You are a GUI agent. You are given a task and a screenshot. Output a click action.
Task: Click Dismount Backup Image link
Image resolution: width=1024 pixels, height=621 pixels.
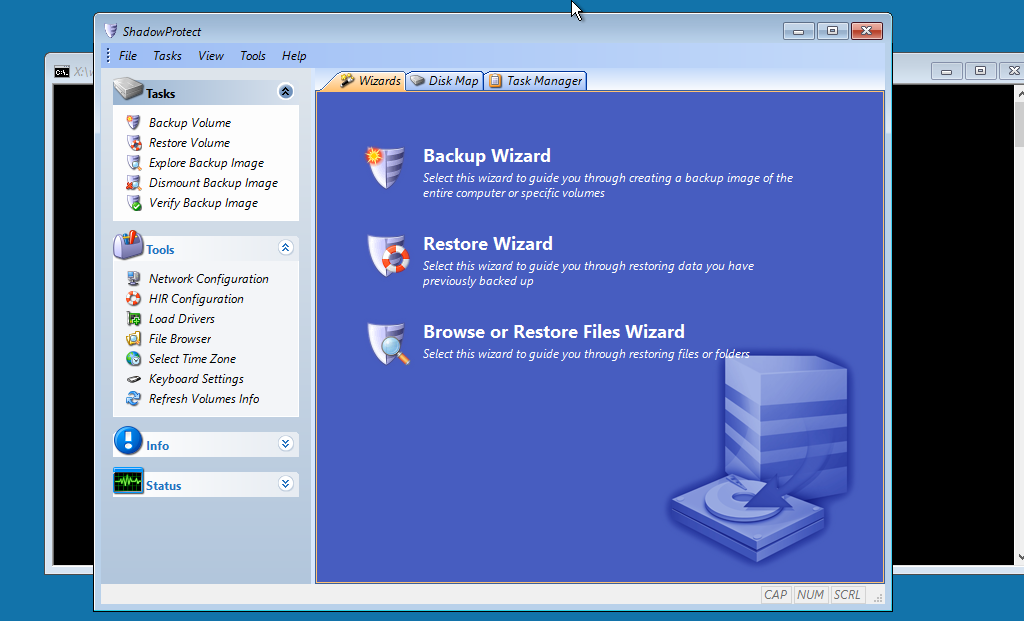click(213, 183)
